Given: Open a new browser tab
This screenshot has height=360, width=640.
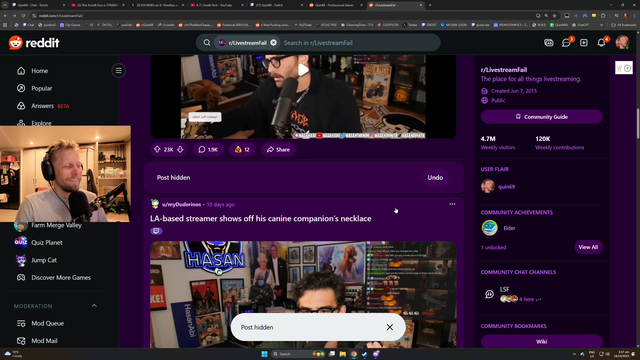Looking at the screenshot, I should pos(430,5).
